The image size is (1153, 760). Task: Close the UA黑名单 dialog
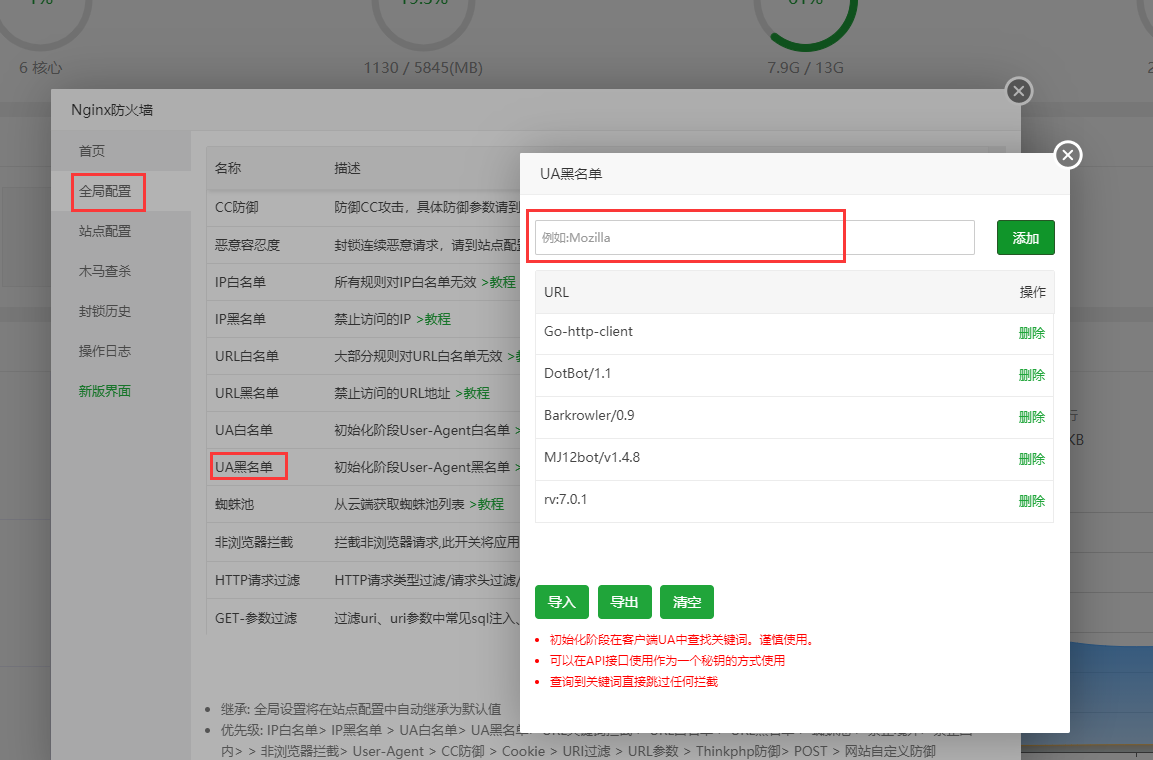tap(1068, 155)
